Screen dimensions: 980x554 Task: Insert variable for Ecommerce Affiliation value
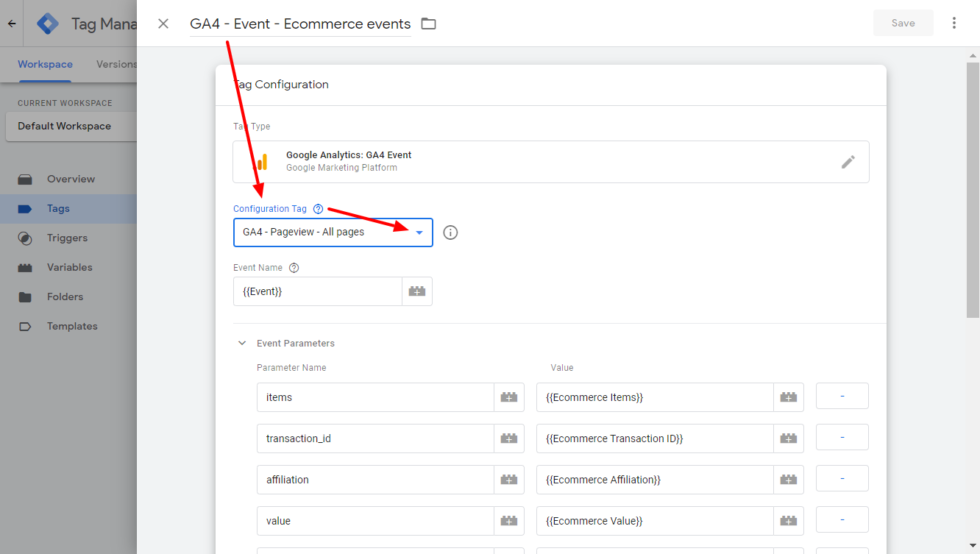pyautogui.click(x=788, y=480)
